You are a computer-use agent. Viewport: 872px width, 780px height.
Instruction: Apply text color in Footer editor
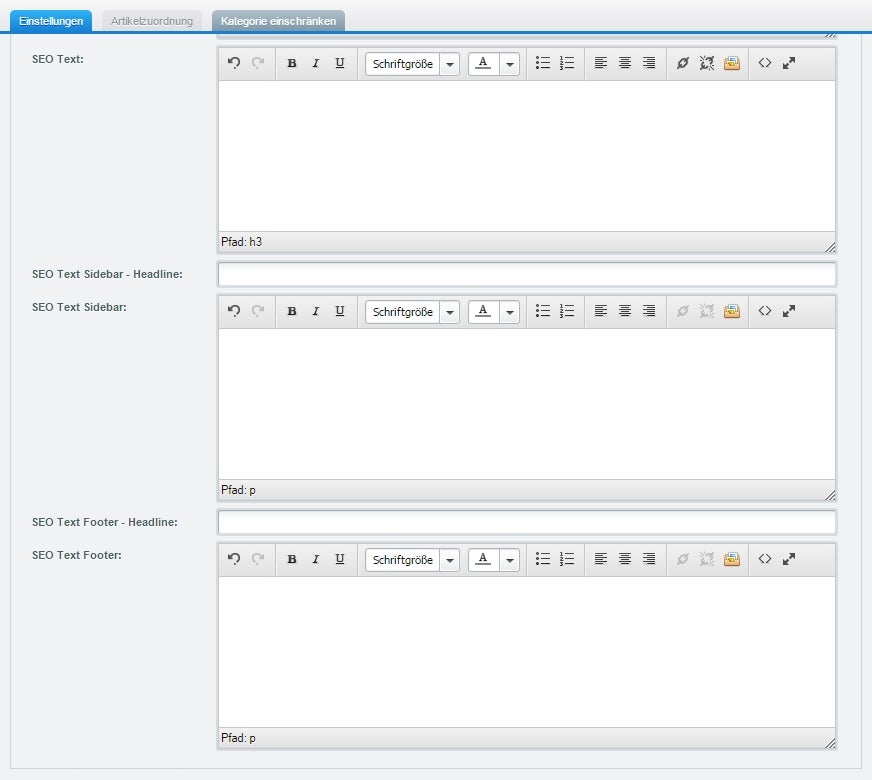[483, 559]
